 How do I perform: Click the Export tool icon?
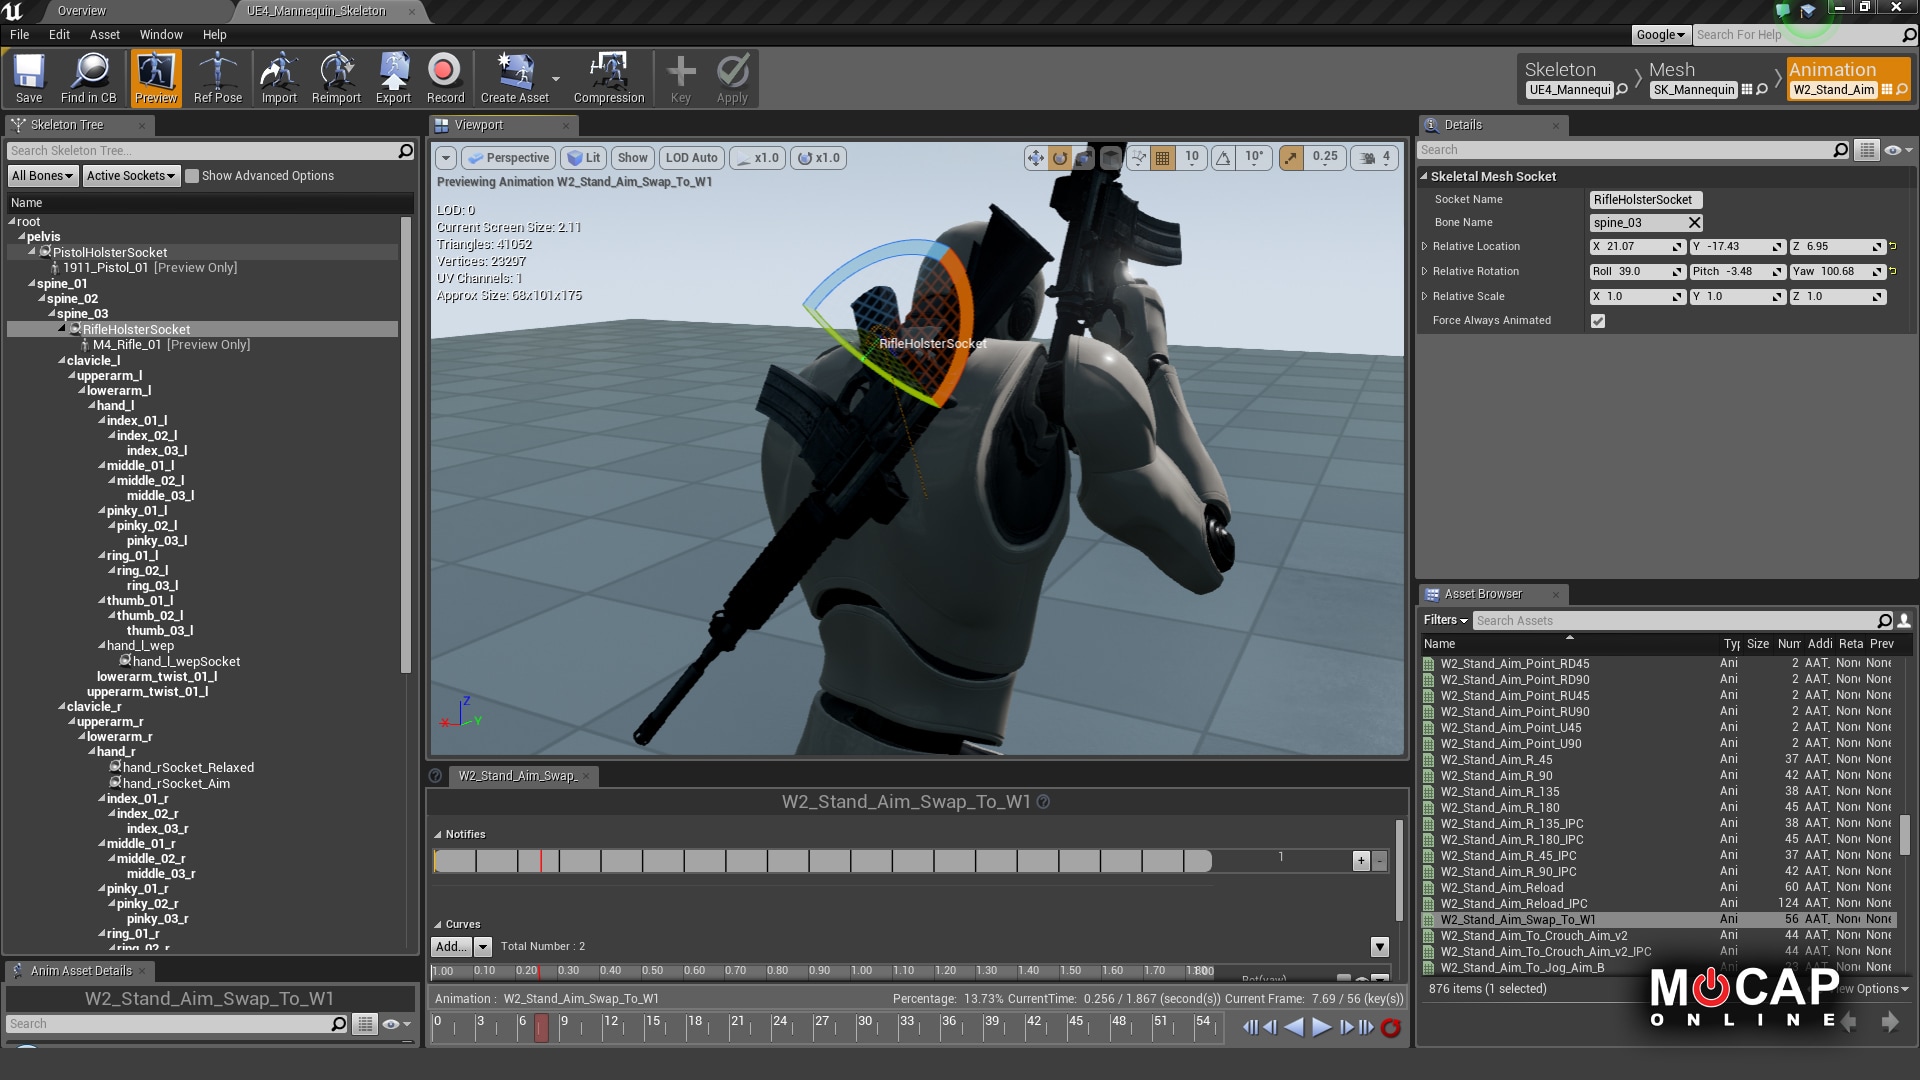tap(392, 79)
